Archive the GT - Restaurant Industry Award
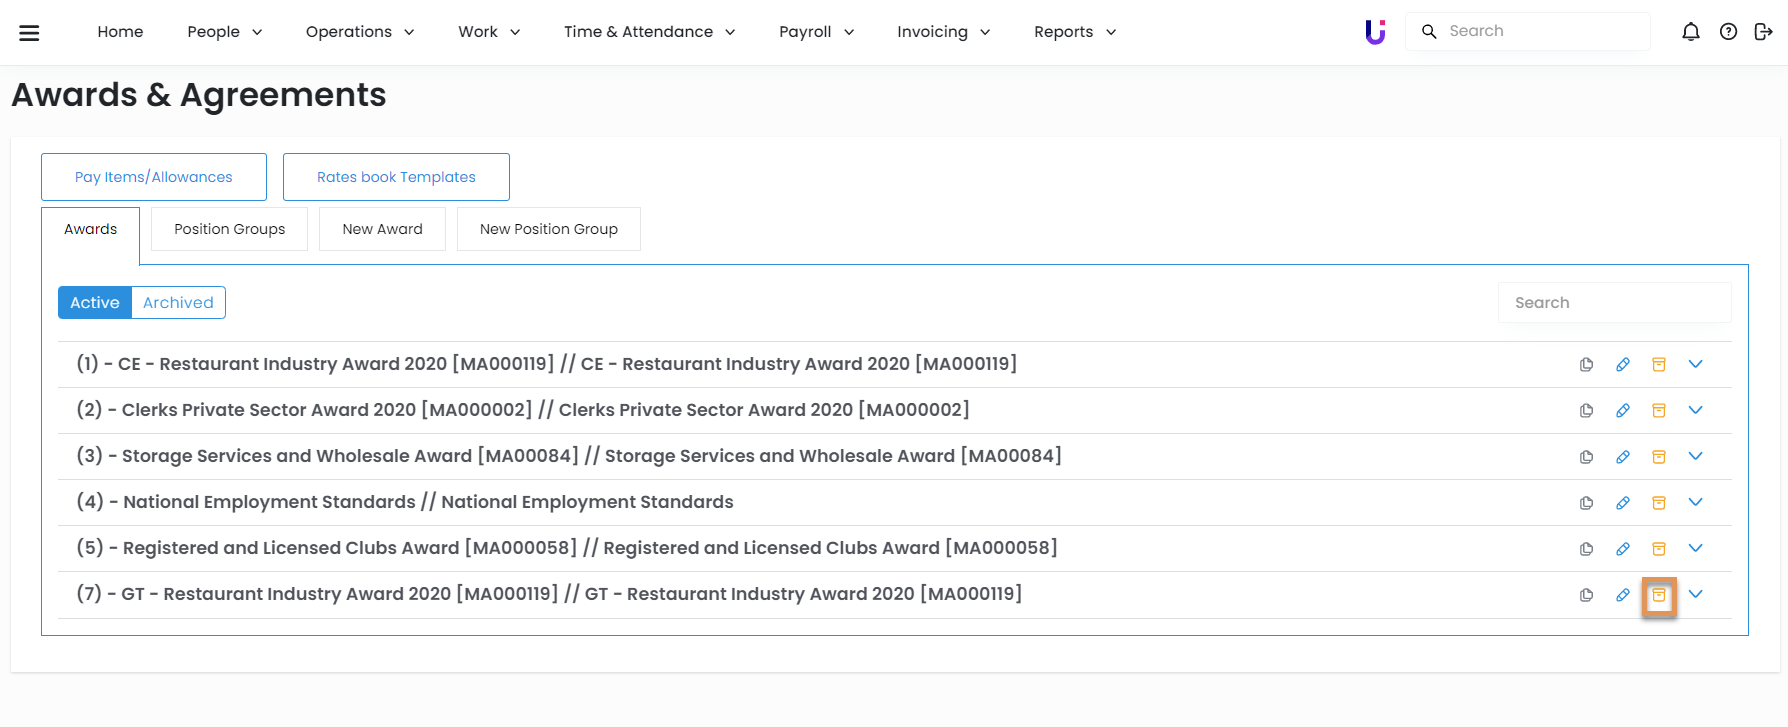The image size is (1788, 727). click(x=1658, y=595)
